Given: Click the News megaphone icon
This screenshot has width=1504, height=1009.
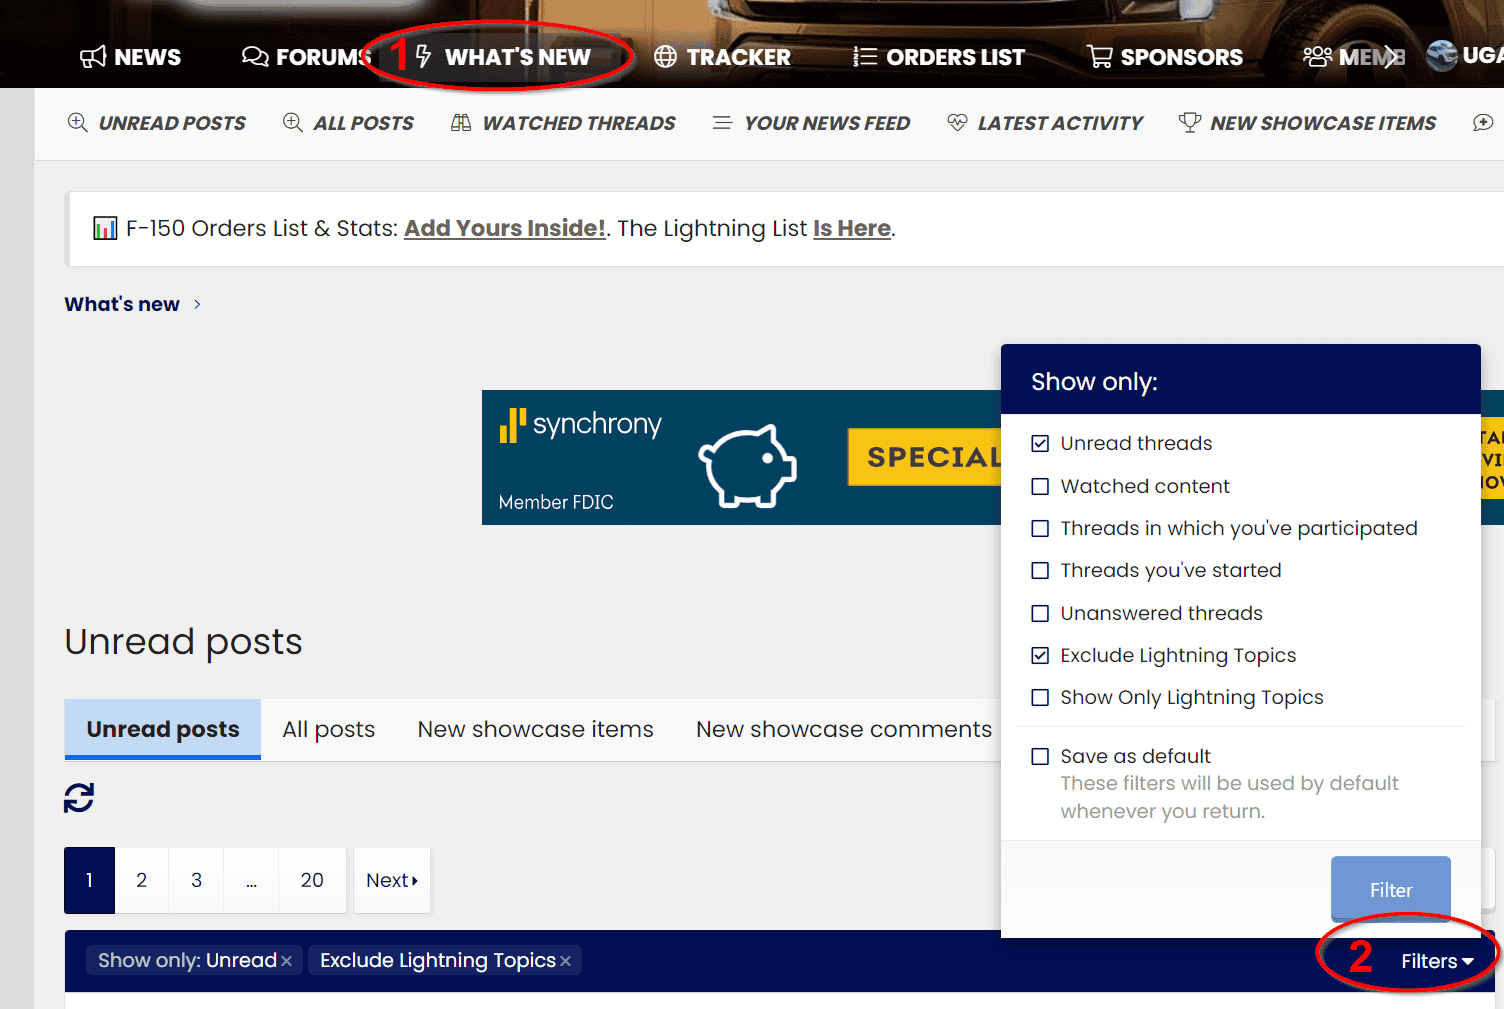Looking at the screenshot, I should [x=93, y=57].
